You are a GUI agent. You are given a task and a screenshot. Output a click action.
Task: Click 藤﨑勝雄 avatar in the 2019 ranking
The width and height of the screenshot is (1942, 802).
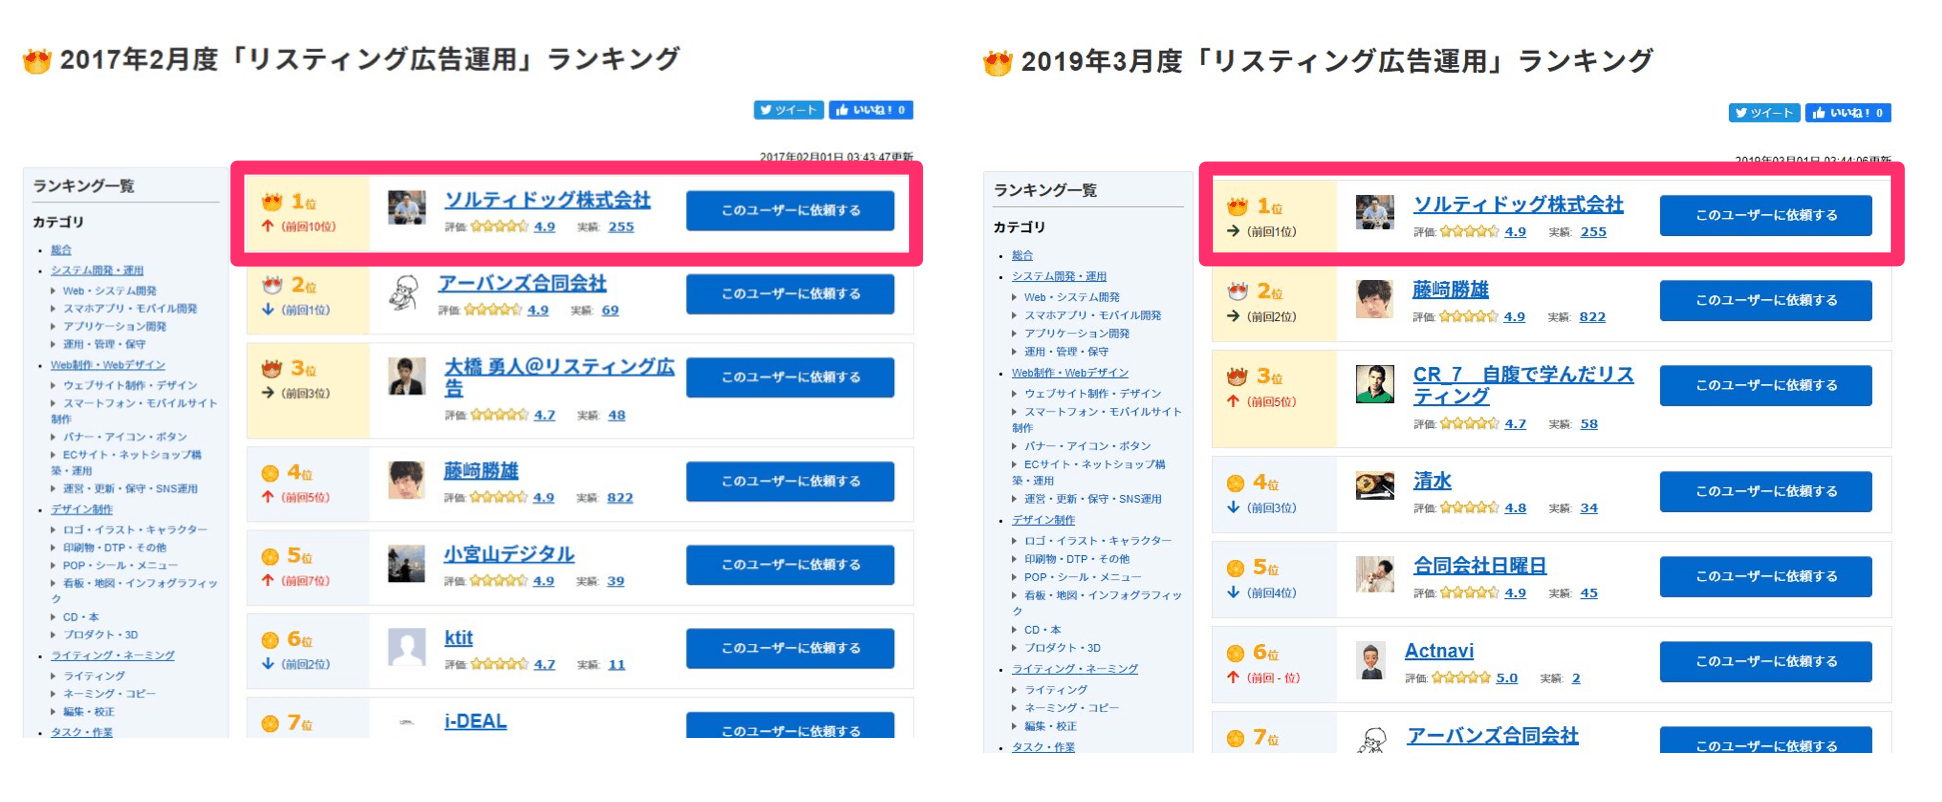point(1375,299)
